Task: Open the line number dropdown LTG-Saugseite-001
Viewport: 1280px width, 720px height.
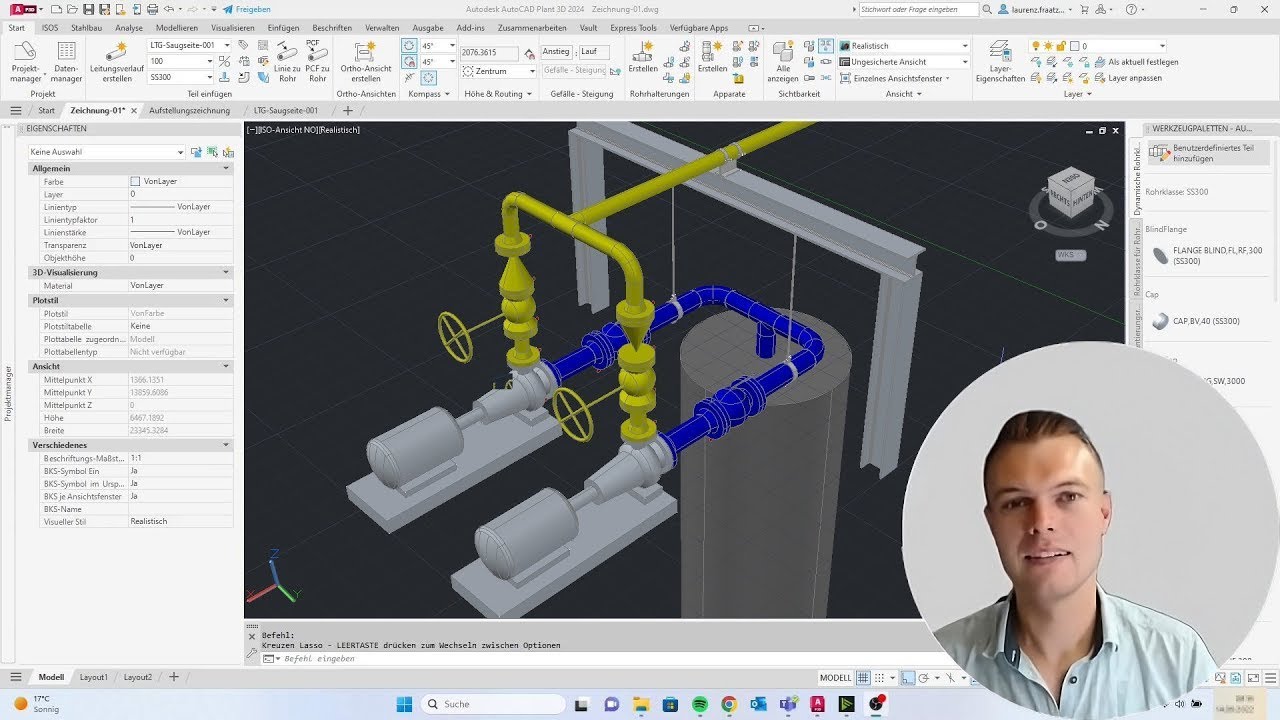Action: click(190, 46)
